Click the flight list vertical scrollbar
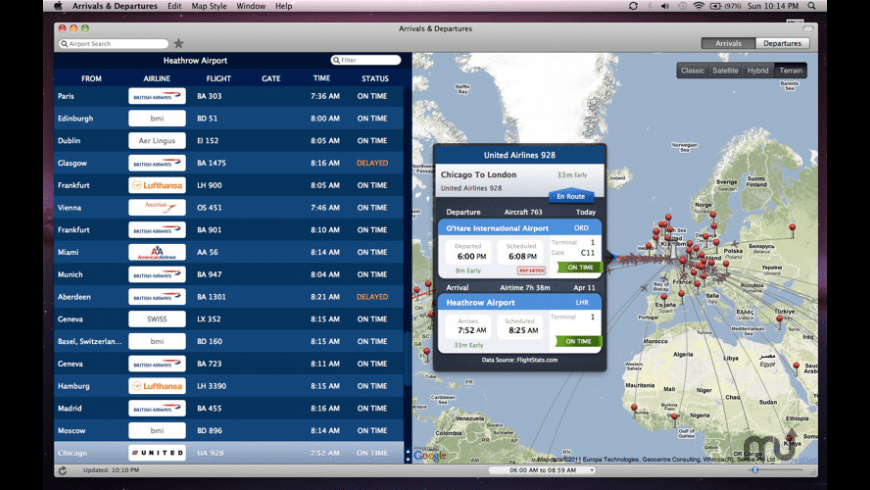The width and height of the screenshot is (870, 490). [x=408, y=358]
